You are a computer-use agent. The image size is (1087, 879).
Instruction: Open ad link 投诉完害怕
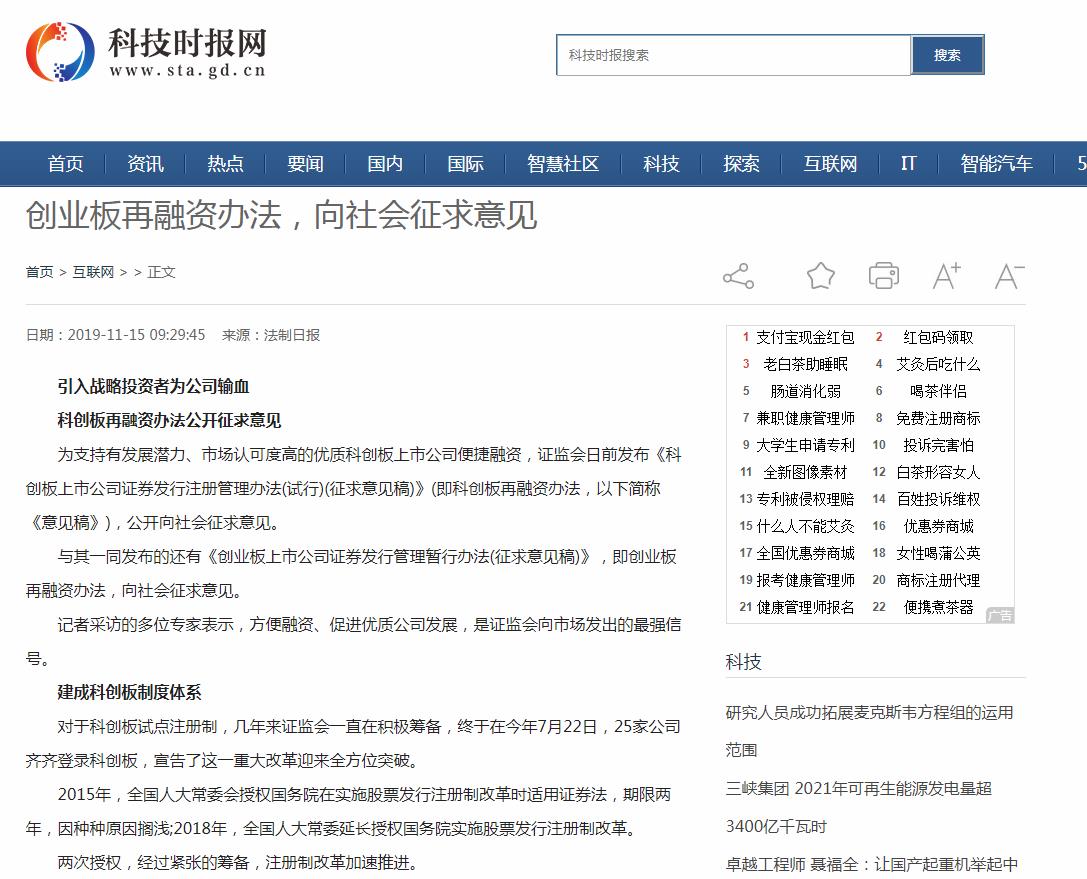pos(938,446)
